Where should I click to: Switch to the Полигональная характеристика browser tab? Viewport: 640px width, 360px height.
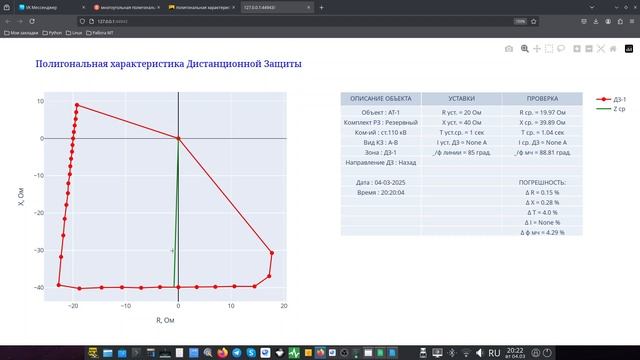[x=201, y=7]
